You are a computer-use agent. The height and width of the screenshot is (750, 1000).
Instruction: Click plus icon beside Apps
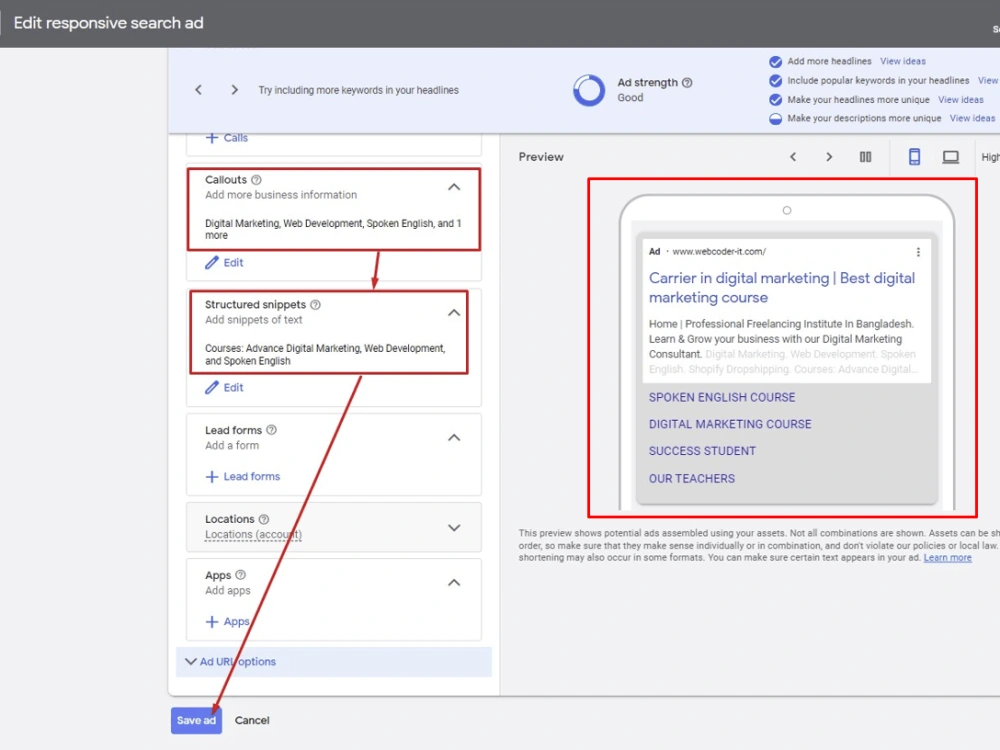tap(212, 622)
